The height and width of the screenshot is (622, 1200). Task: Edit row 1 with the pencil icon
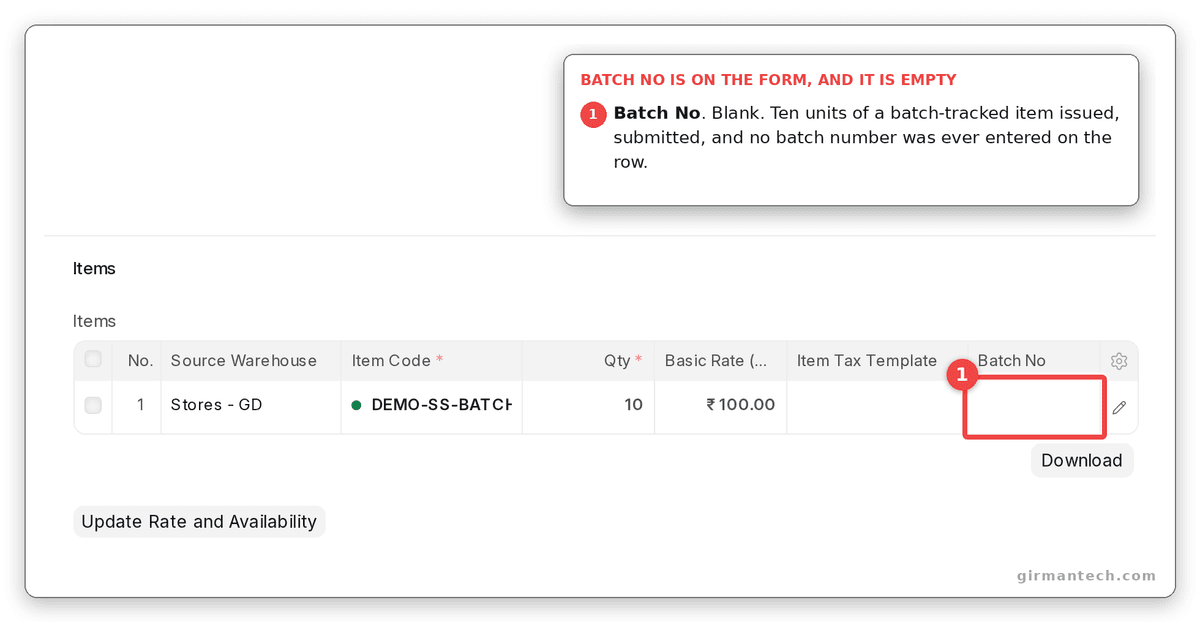click(1119, 408)
